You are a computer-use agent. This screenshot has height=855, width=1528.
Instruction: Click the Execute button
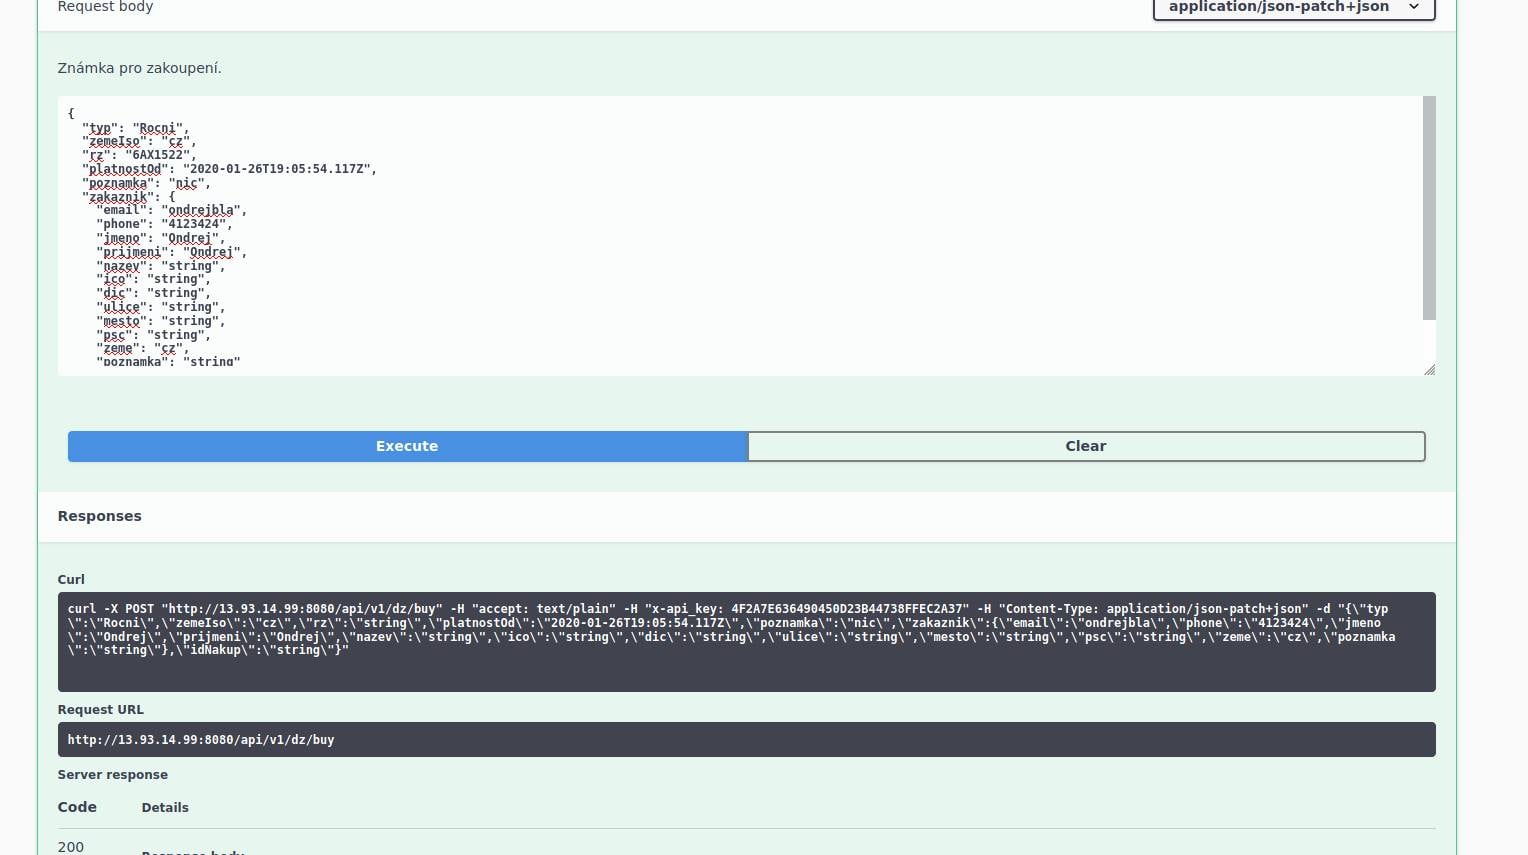pos(407,446)
